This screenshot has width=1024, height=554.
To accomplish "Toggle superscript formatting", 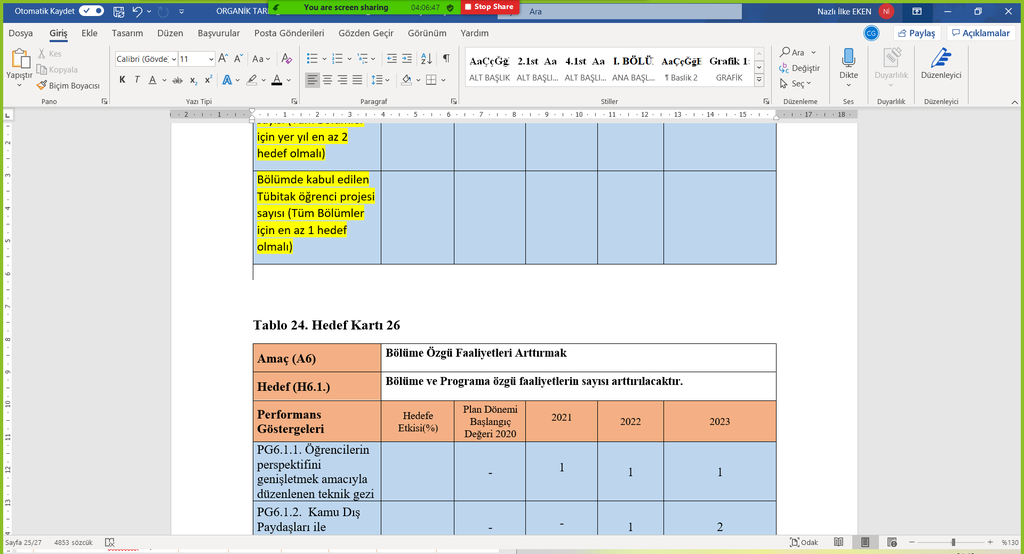I will click(208, 80).
